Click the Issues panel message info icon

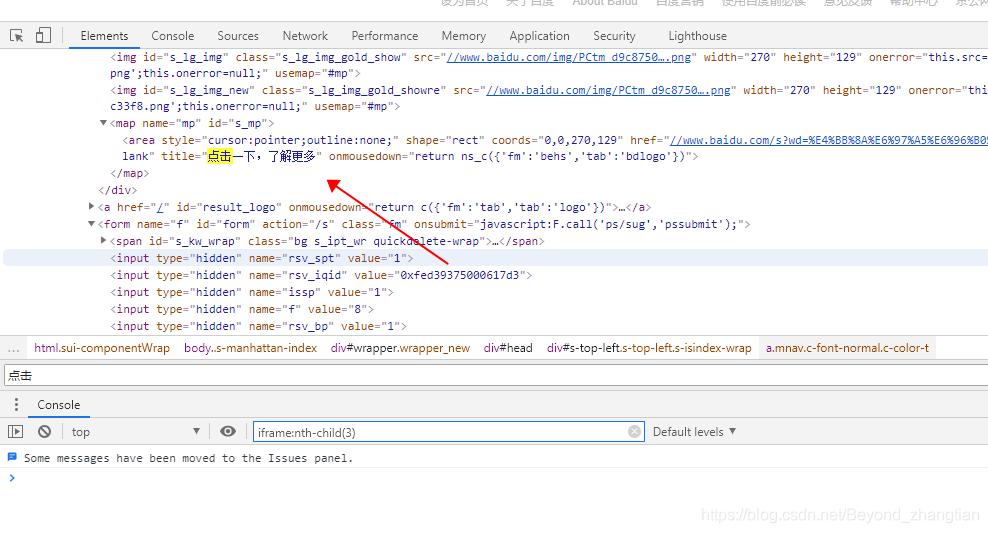(12, 457)
